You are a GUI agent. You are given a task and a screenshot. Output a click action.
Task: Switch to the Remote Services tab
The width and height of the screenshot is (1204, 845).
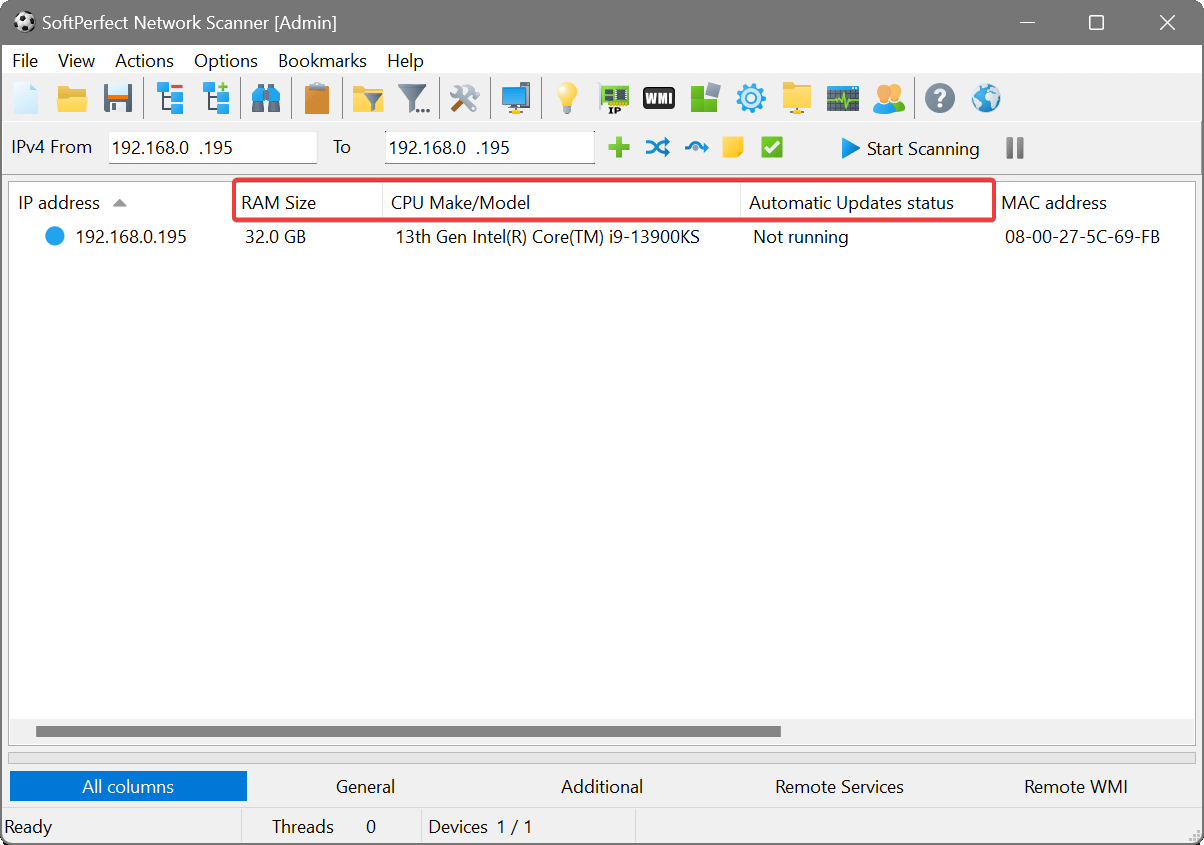coord(839,786)
